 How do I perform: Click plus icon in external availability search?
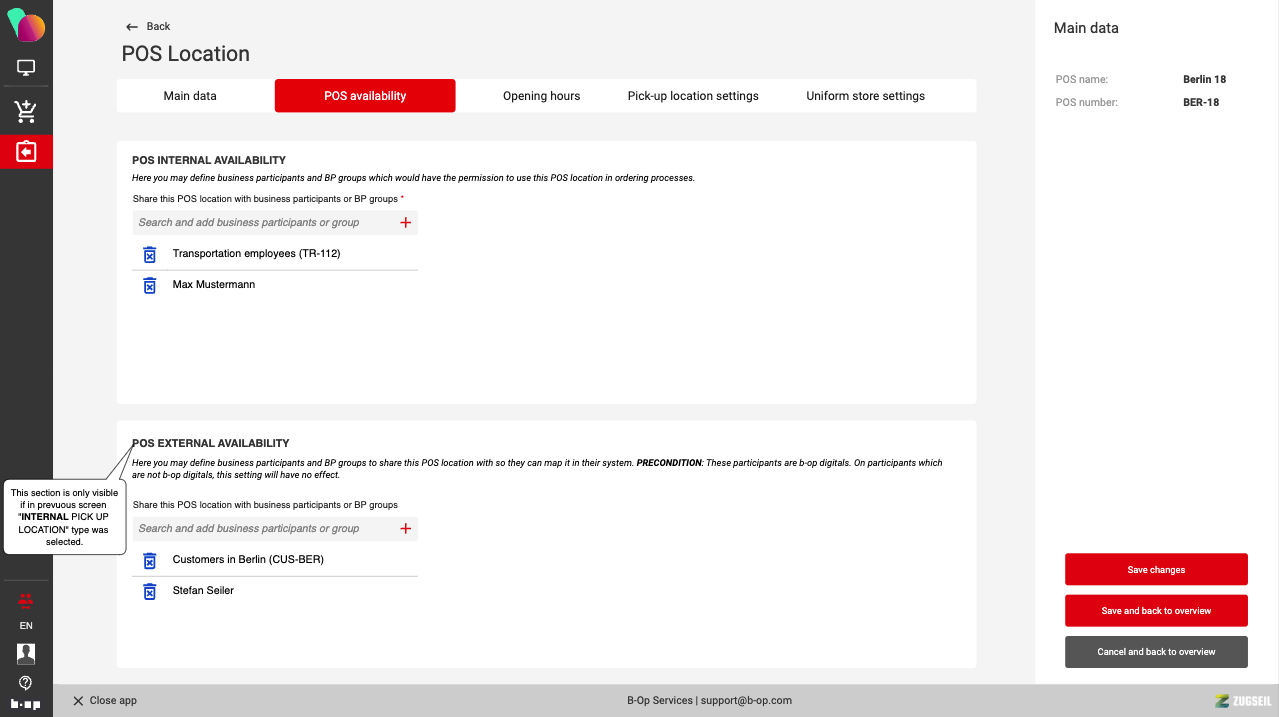coord(405,529)
